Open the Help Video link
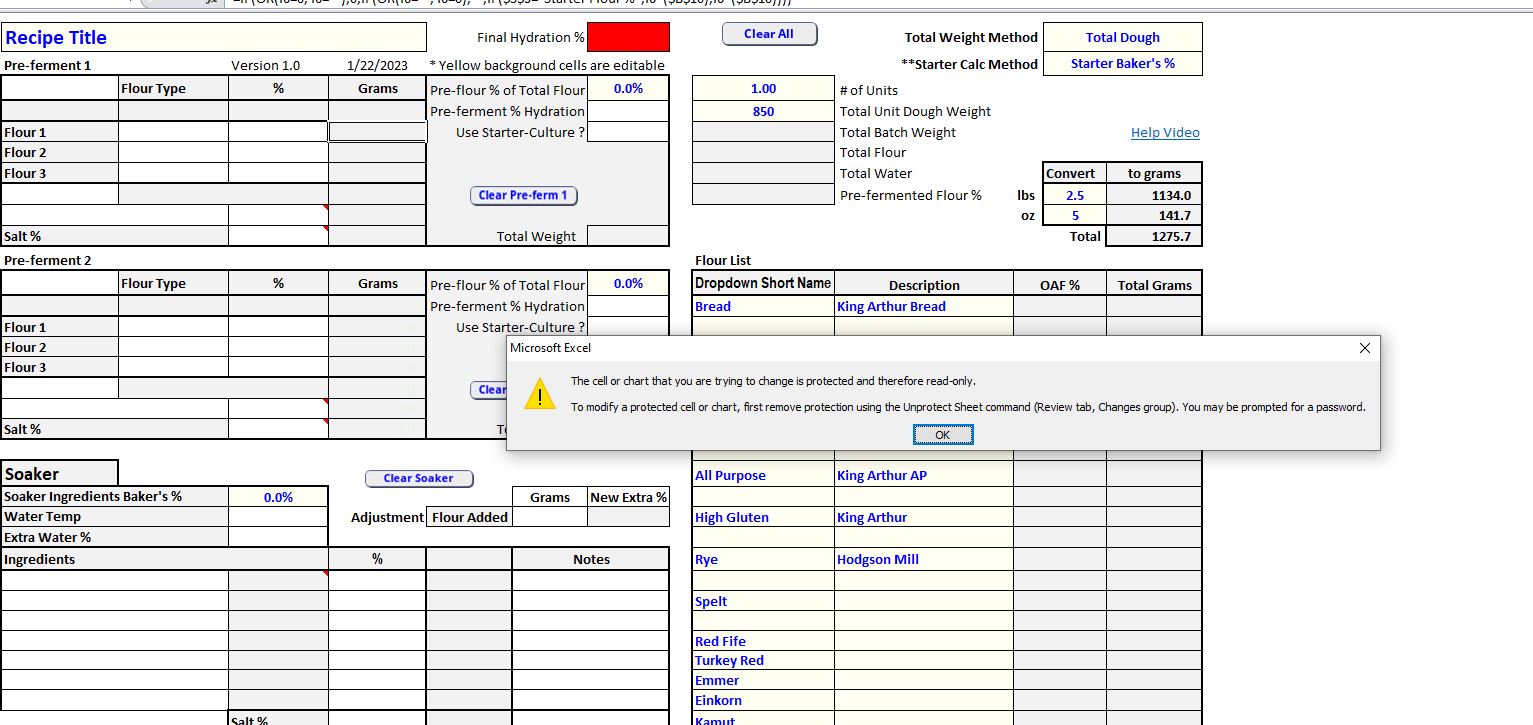 pos(1165,132)
